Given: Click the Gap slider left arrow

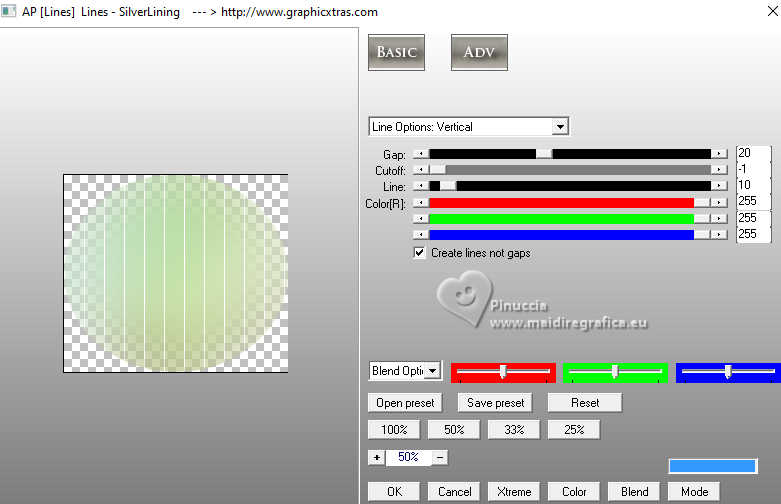Looking at the screenshot, I should pyautogui.click(x=421, y=154).
